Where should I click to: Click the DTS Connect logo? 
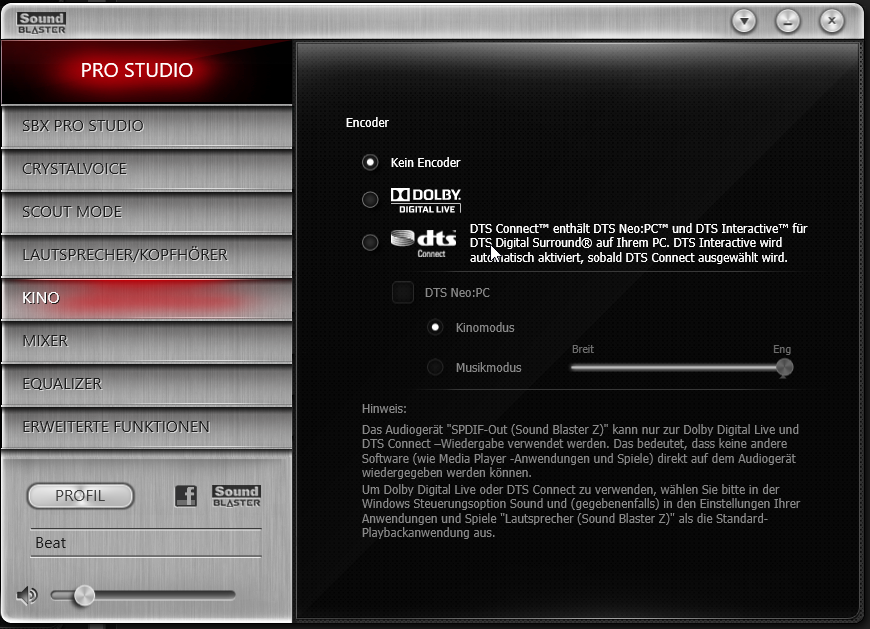pyautogui.click(x=423, y=244)
